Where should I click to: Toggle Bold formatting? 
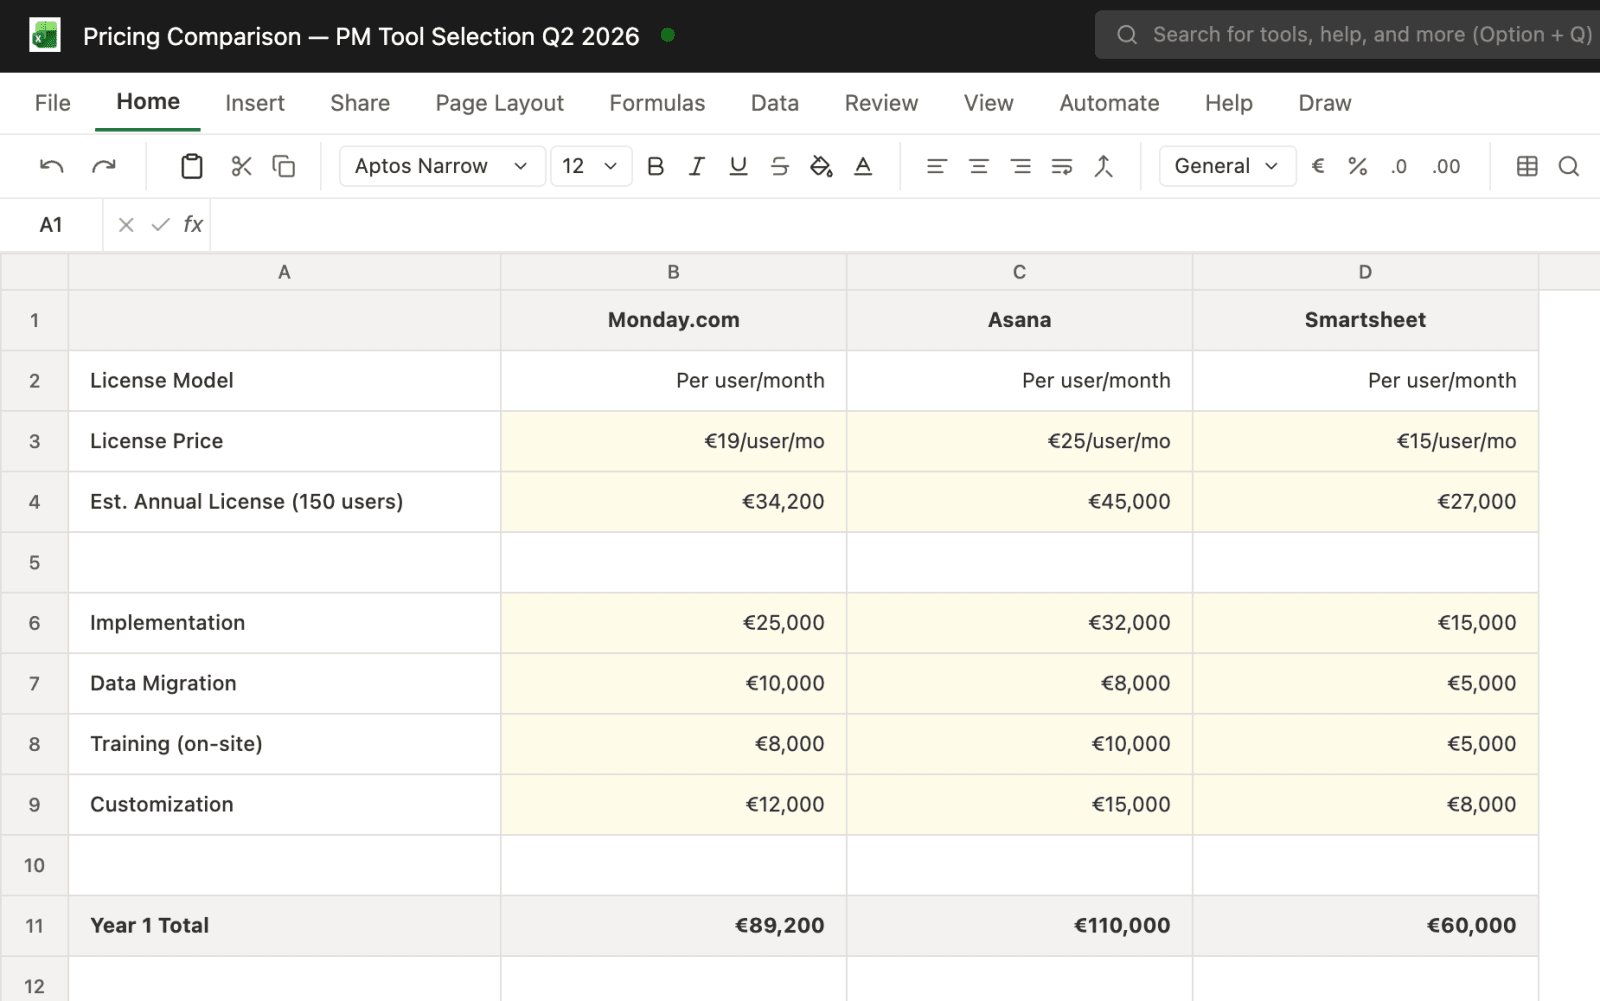(655, 166)
